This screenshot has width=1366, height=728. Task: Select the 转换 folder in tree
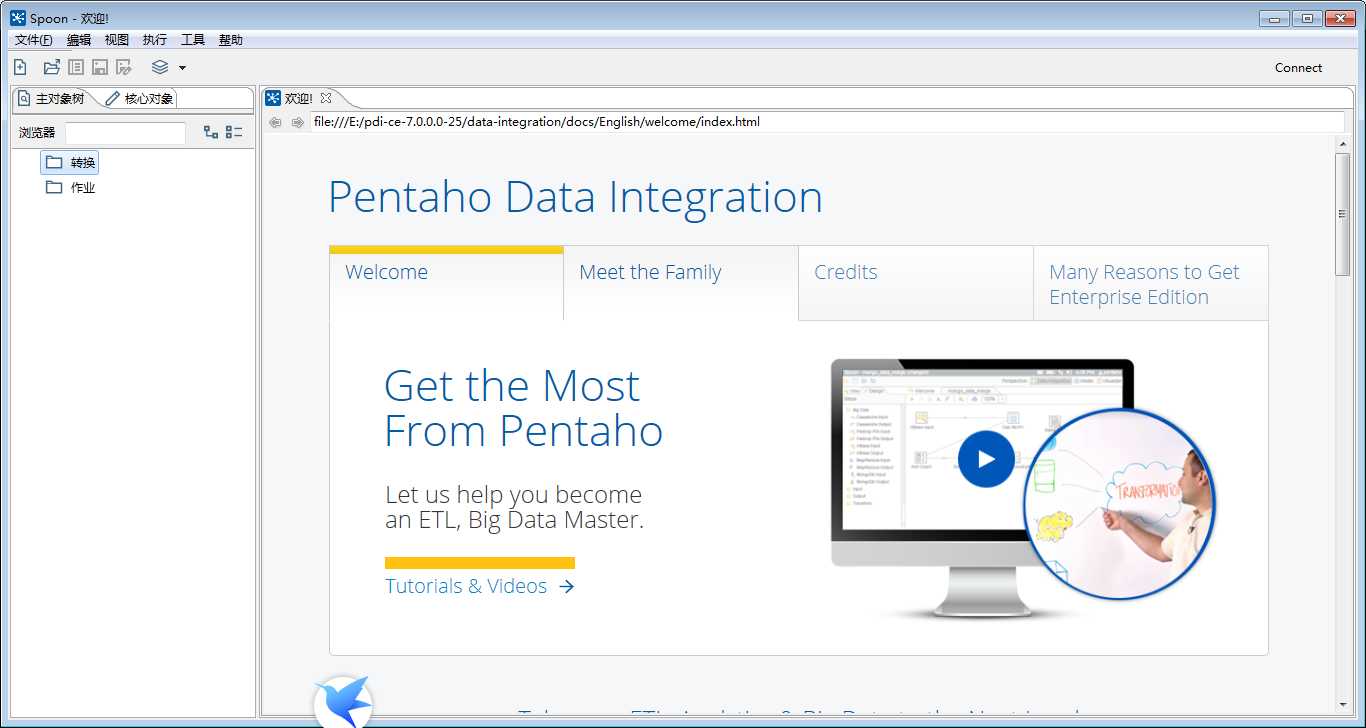pos(70,162)
